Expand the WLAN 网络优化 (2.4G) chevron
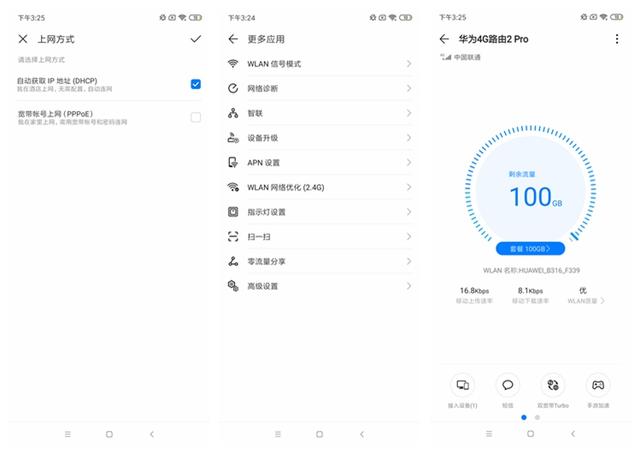Image resolution: width=640 pixels, height=455 pixels. click(x=409, y=187)
